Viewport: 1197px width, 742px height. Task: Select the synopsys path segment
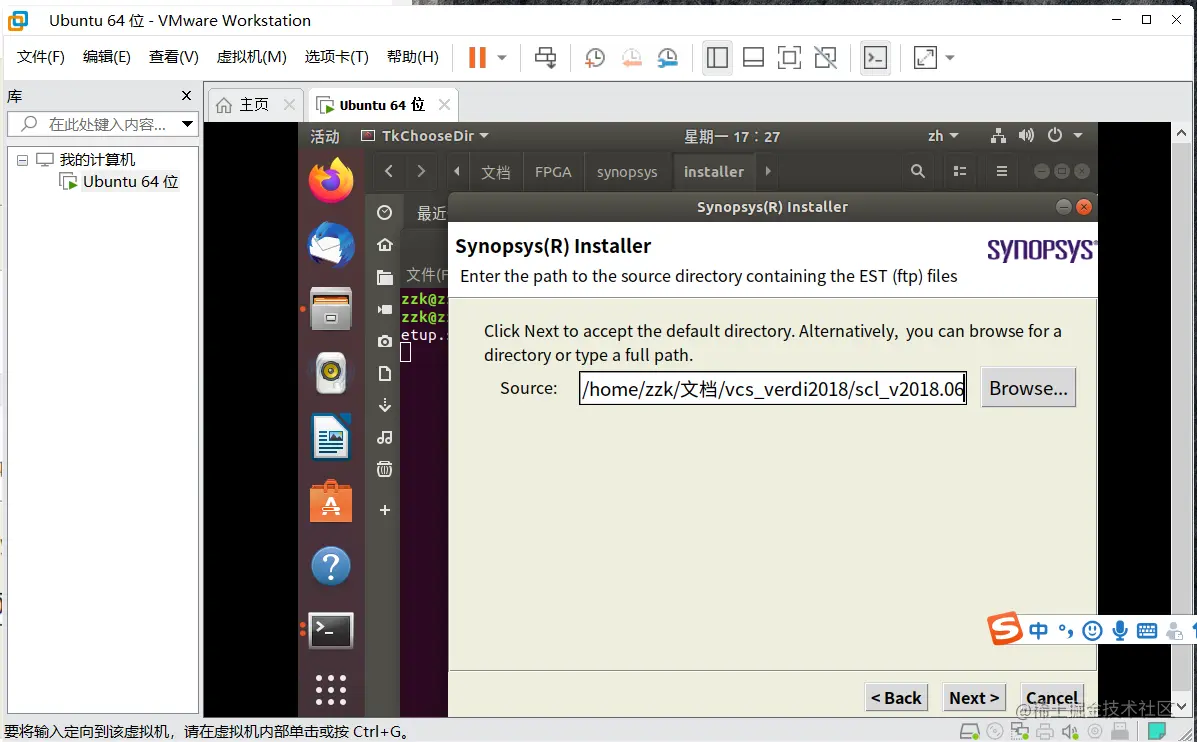click(x=627, y=172)
